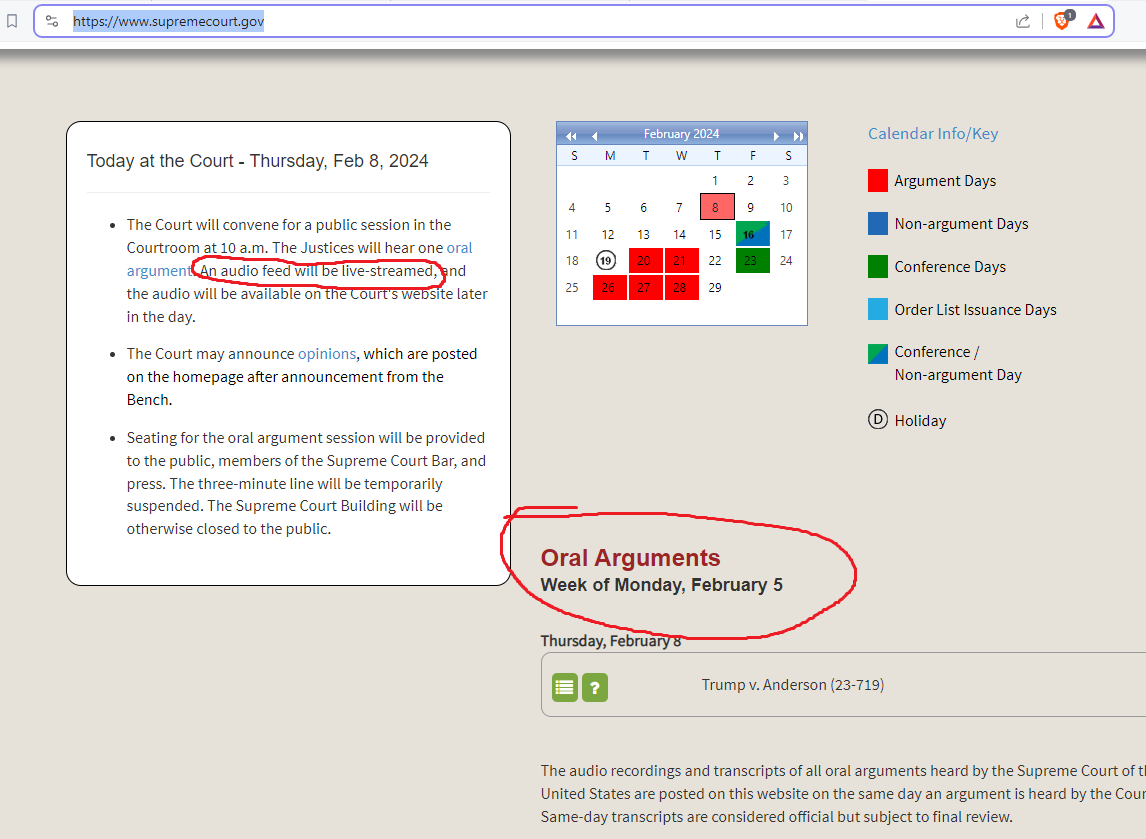The image size is (1146, 839).
Task: Click the Order List Issuance Days swatch
Action: (878, 309)
